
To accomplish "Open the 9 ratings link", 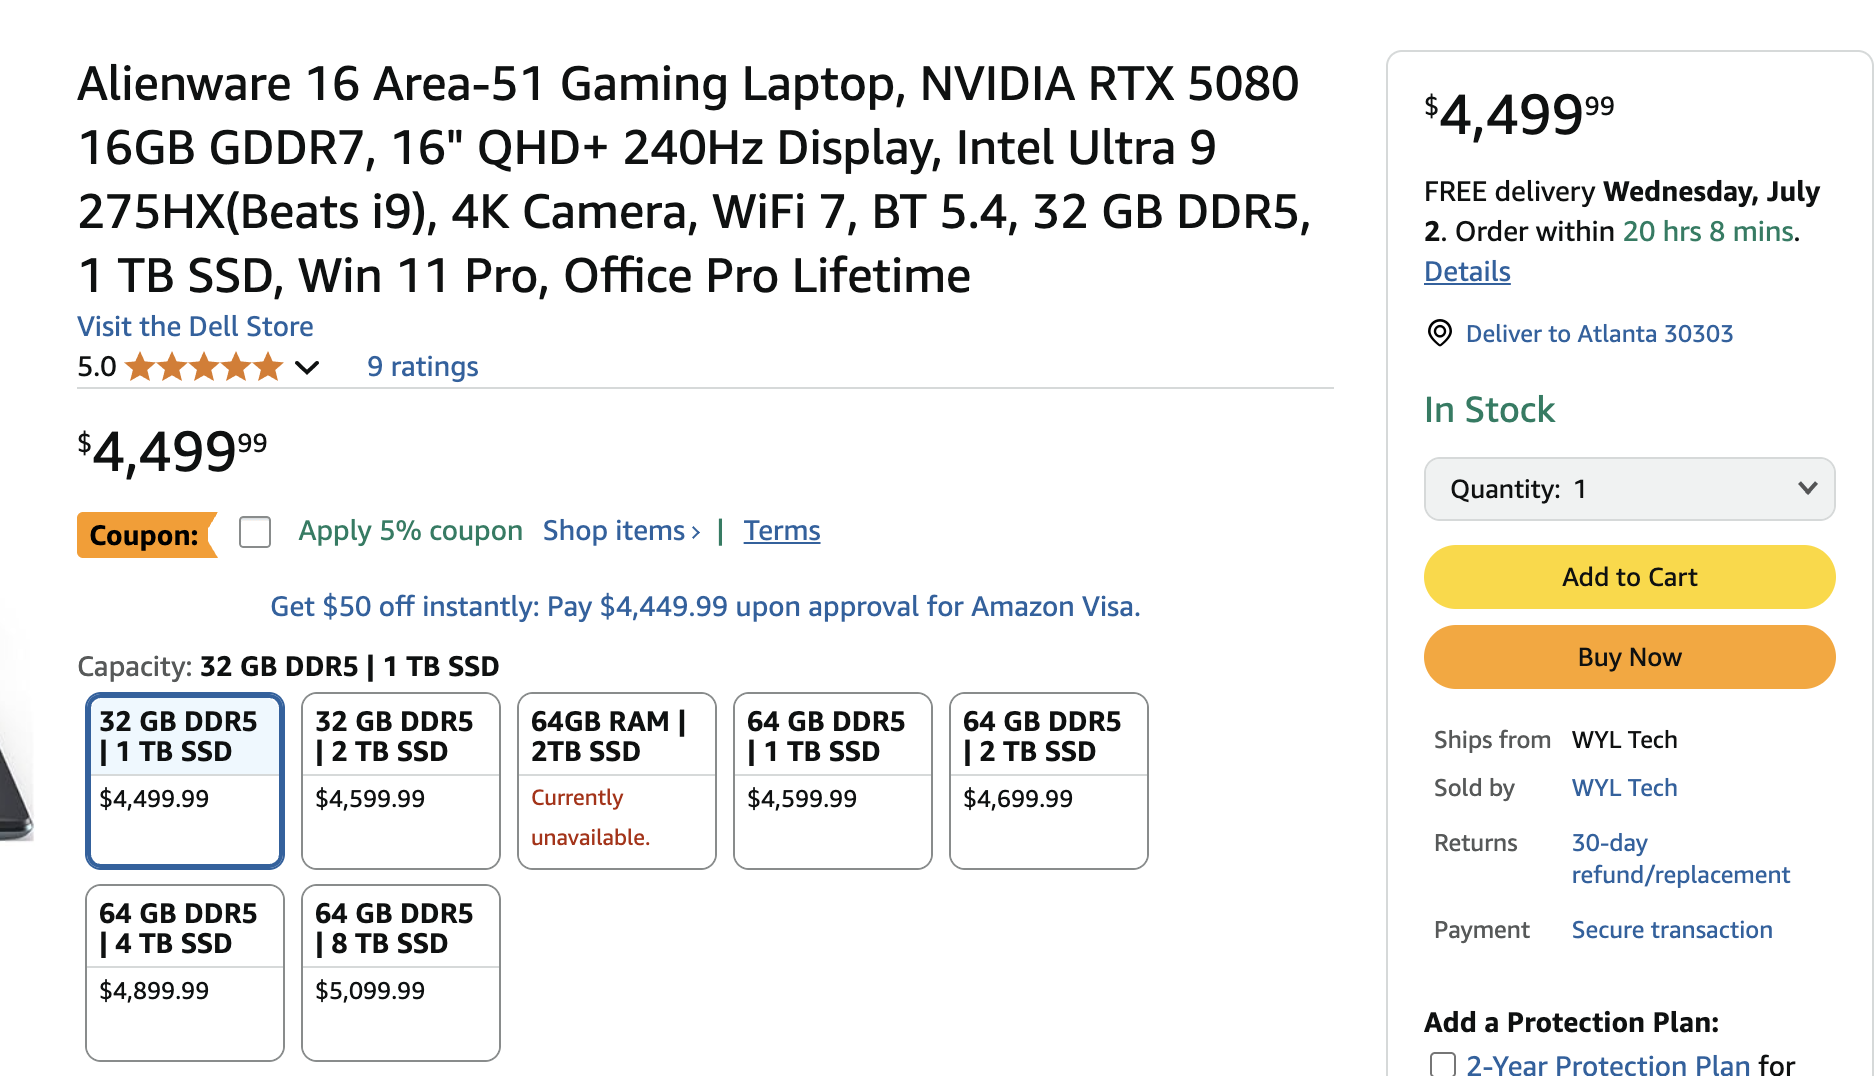I will [x=422, y=367].
